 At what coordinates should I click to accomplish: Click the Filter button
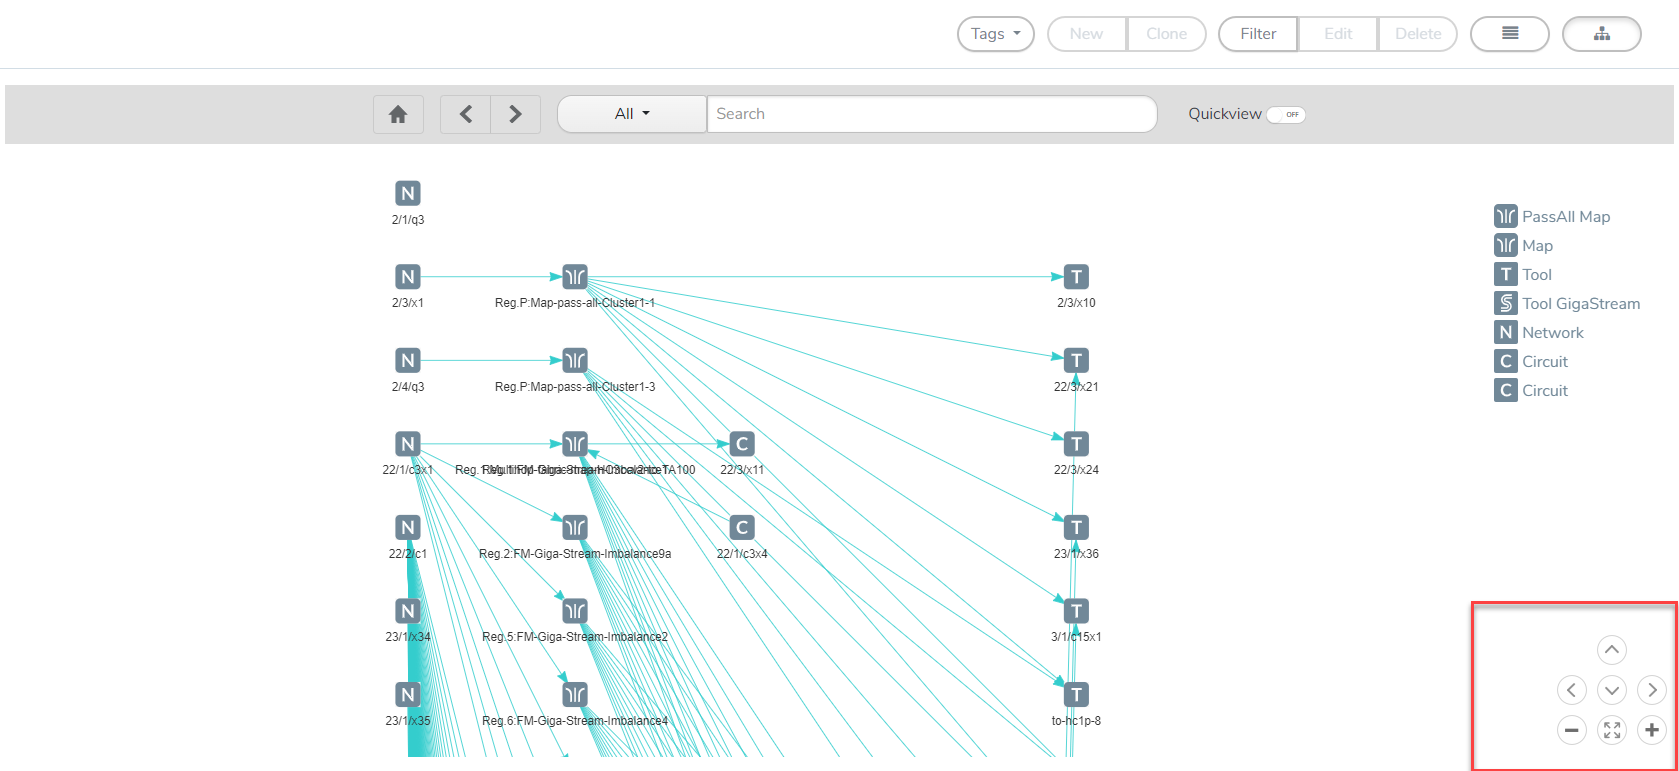point(1258,34)
